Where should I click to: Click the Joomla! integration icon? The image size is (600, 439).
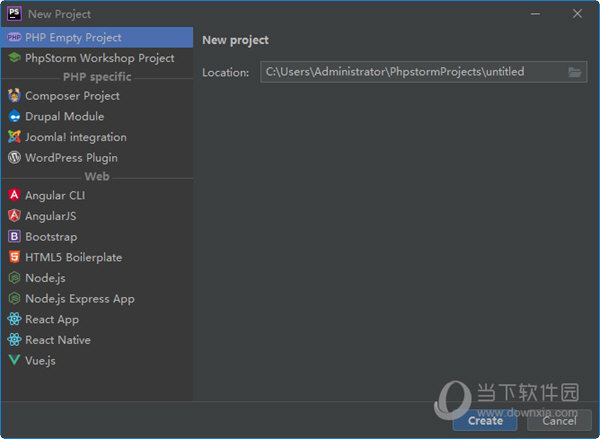pos(14,137)
